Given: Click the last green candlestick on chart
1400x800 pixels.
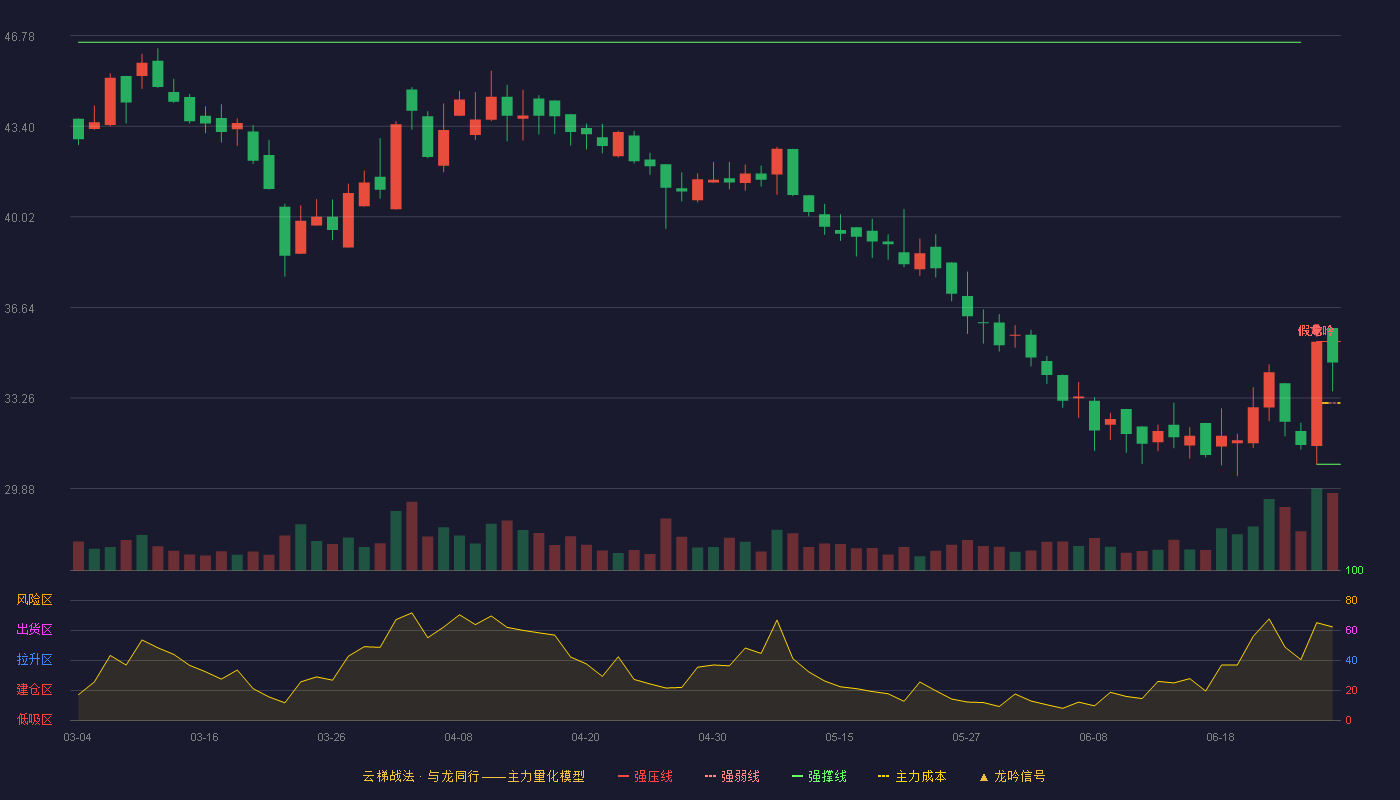Looking at the screenshot, I should [1332, 346].
